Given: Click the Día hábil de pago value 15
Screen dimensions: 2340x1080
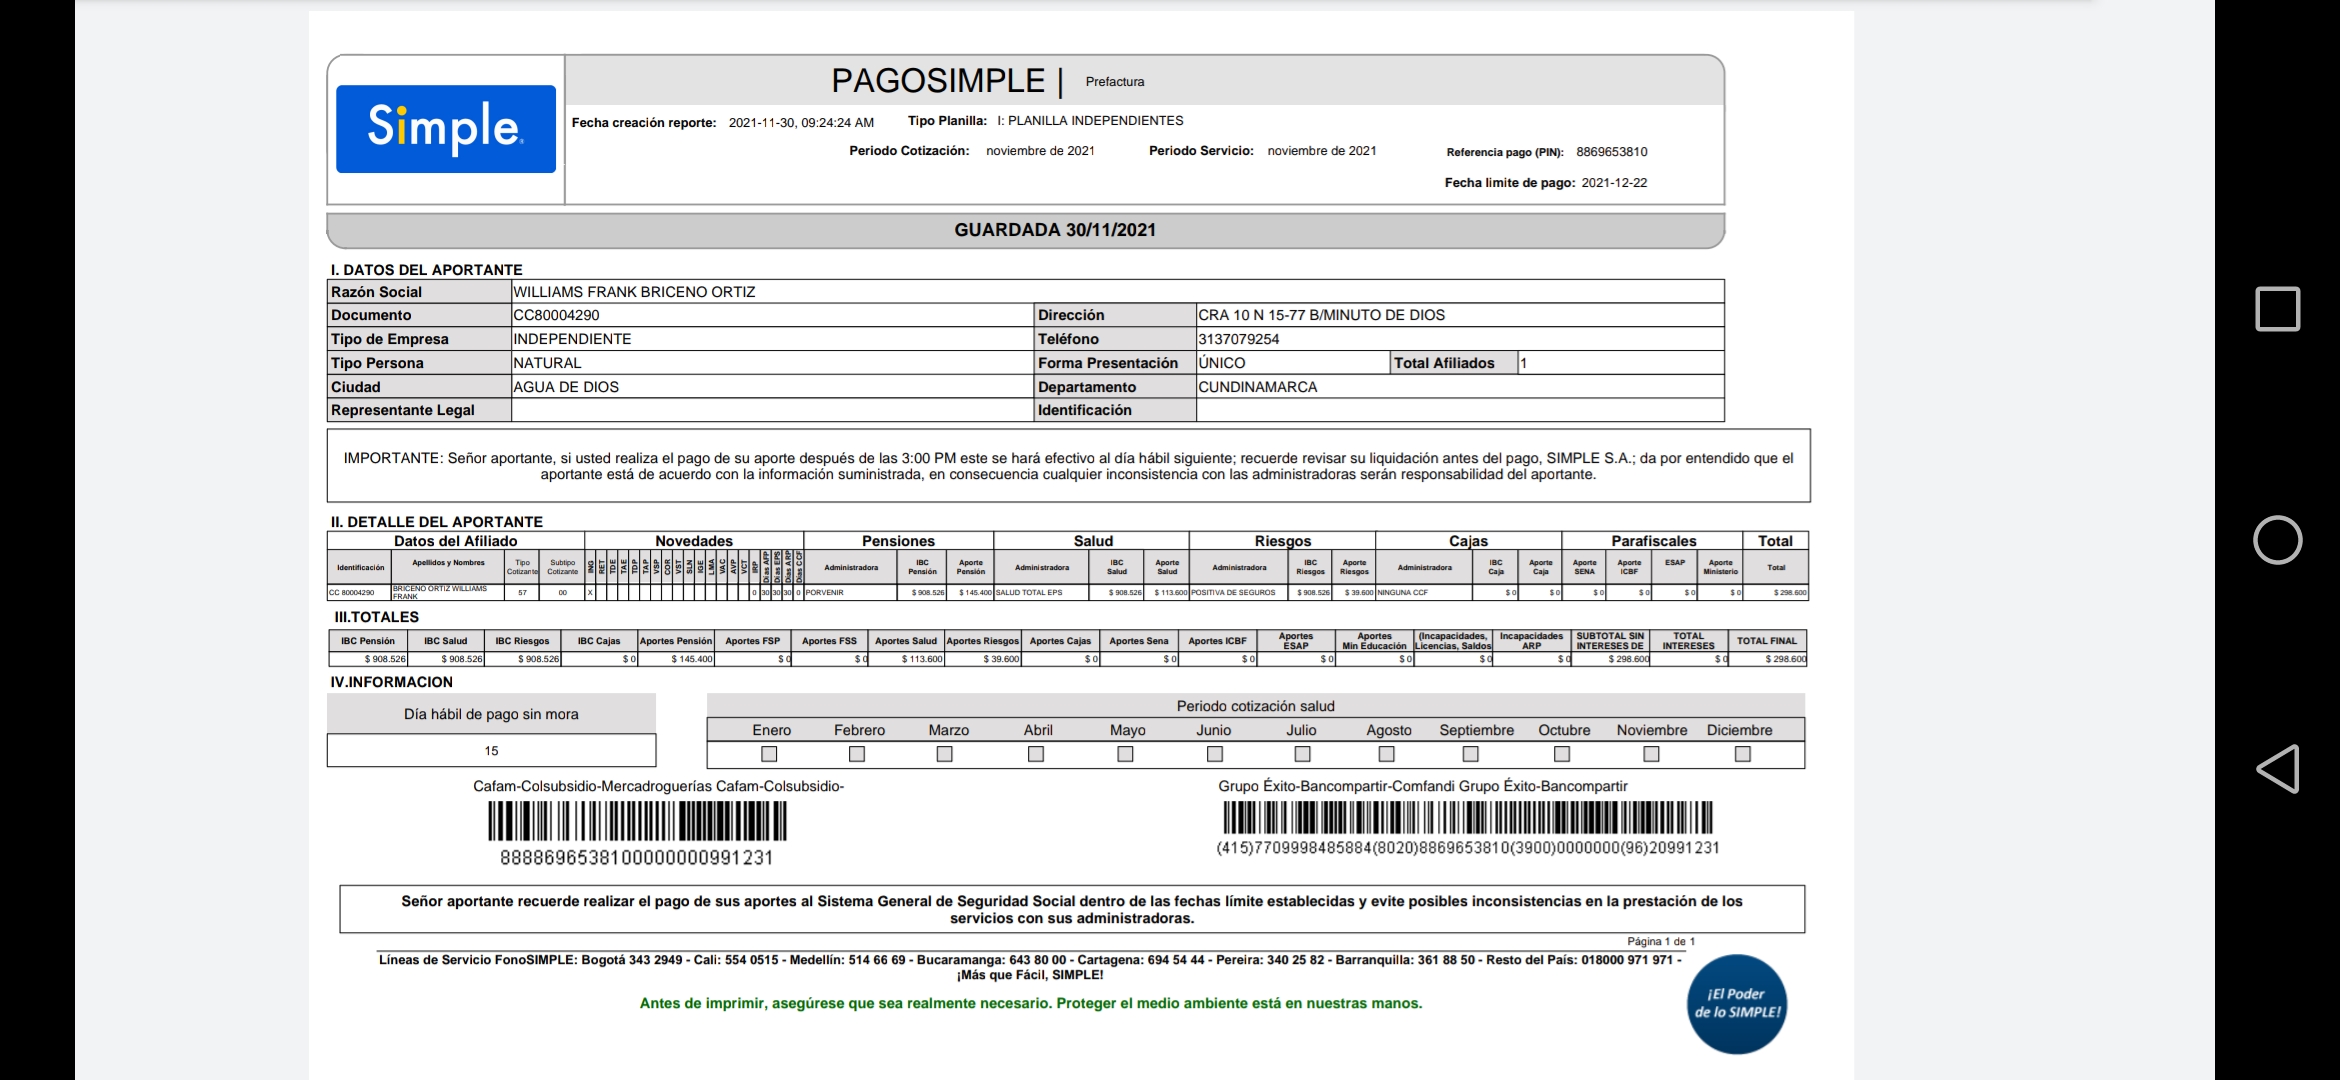Looking at the screenshot, I should pyautogui.click(x=491, y=751).
